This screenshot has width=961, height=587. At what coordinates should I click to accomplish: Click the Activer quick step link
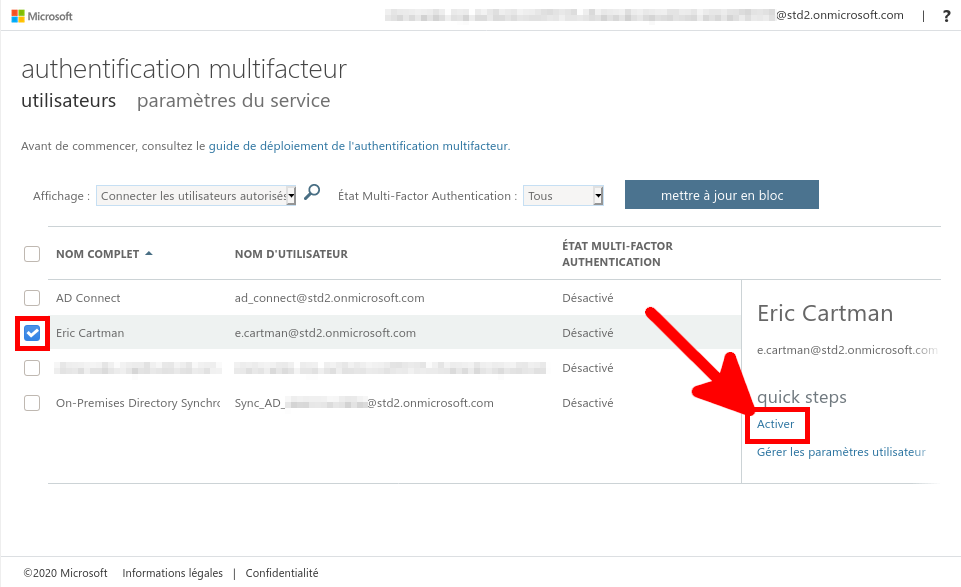(x=777, y=424)
